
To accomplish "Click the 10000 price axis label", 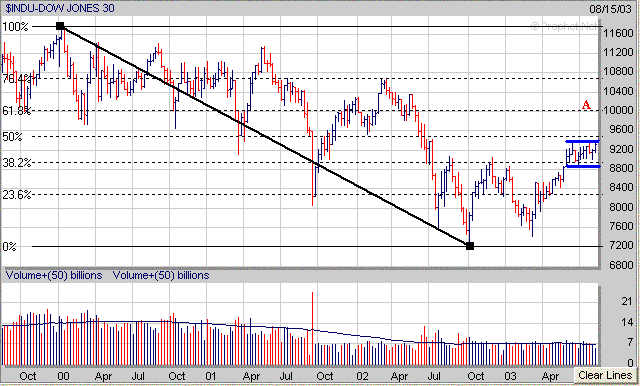I will click(618, 110).
